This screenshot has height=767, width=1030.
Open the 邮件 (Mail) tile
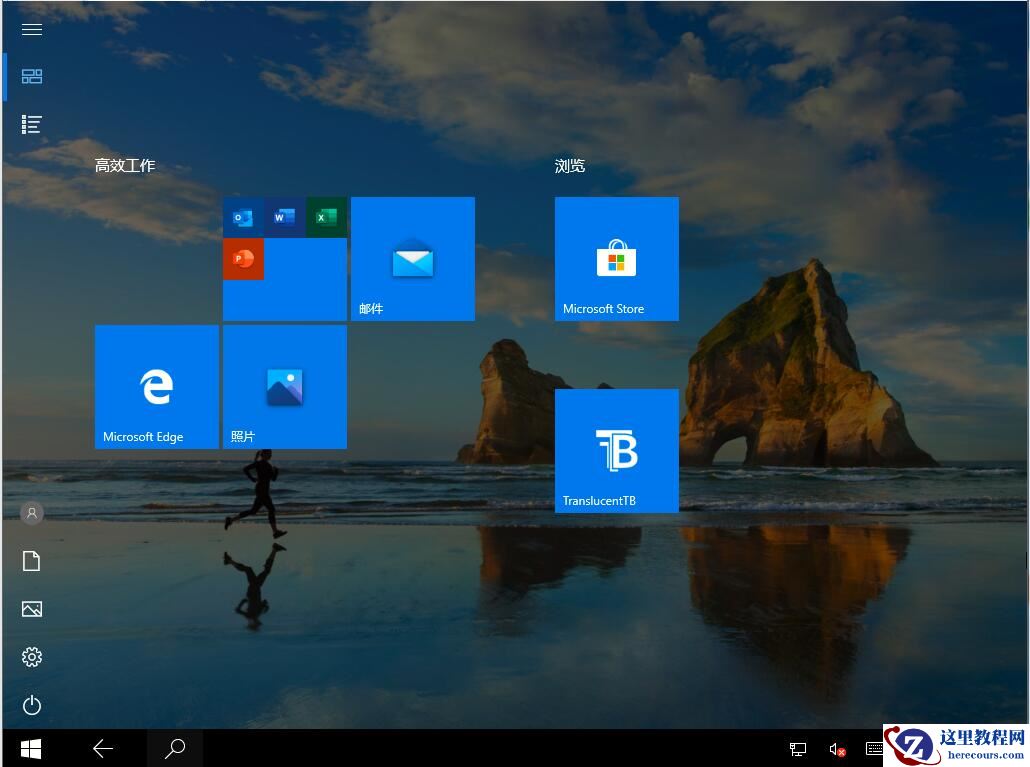coord(412,258)
